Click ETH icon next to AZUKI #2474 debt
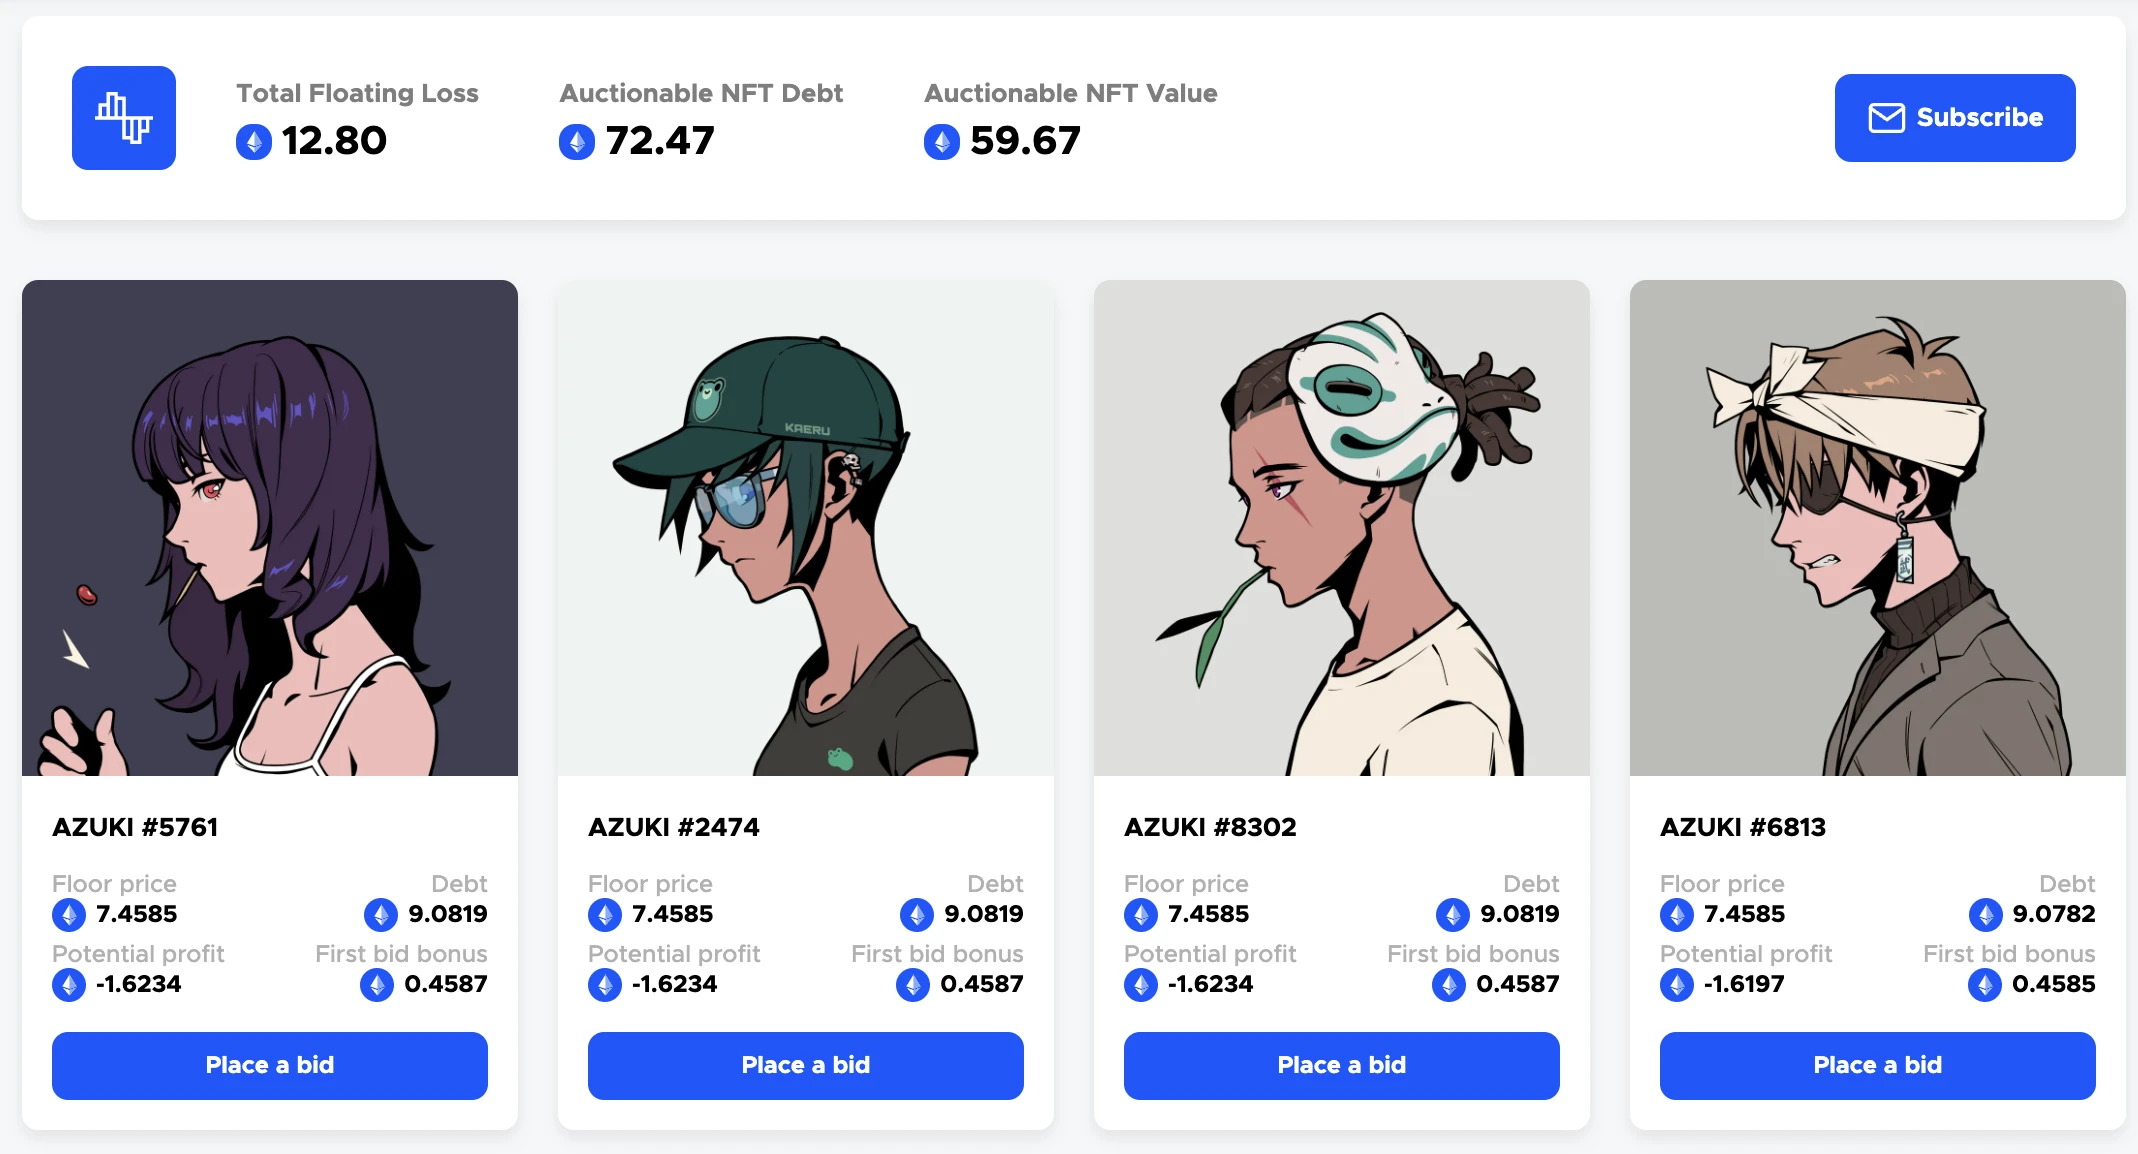This screenshot has height=1154, width=2138. pyautogui.click(x=917, y=914)
